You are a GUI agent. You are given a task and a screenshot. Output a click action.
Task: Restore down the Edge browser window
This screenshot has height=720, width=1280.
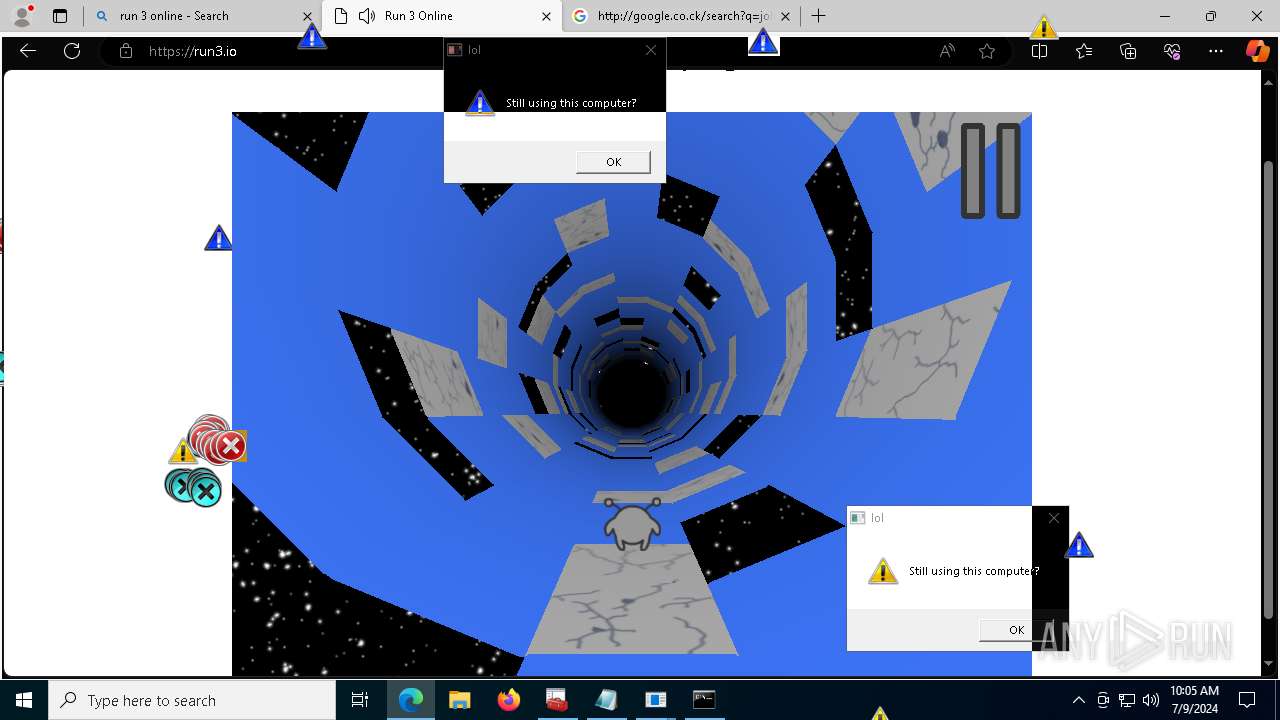pyautogui.click(x=1211, y=16)
